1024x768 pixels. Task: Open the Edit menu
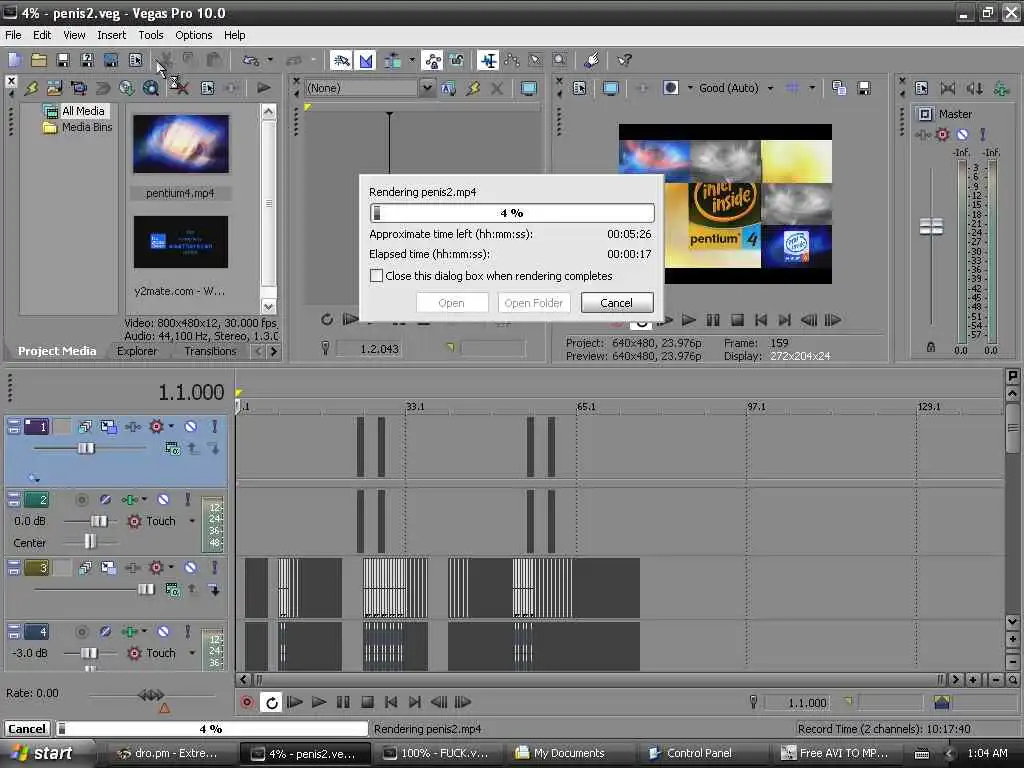click(x=42, y=35)
